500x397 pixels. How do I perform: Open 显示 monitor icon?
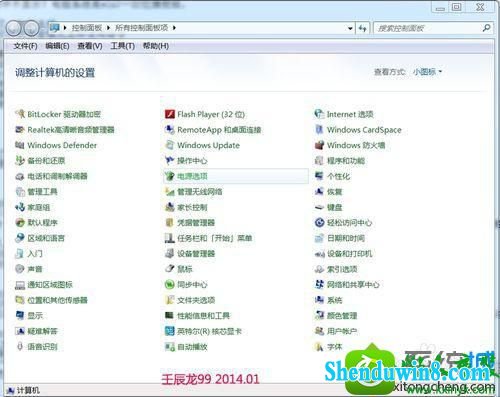(x=20, y=315)
